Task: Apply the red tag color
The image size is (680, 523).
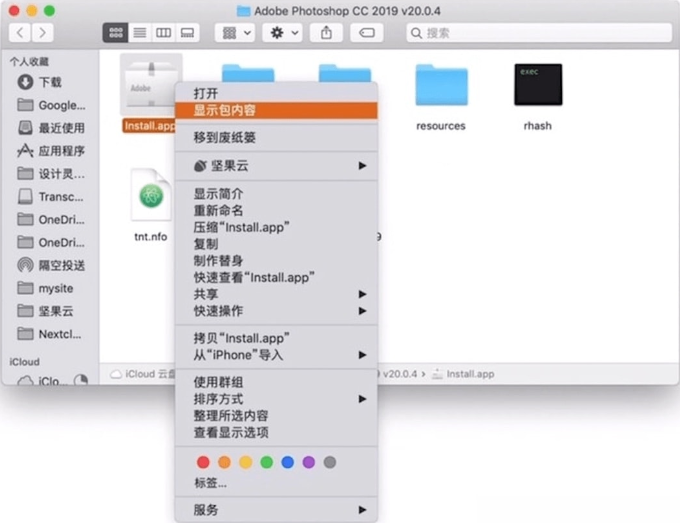Action: (x=203, y=462)
